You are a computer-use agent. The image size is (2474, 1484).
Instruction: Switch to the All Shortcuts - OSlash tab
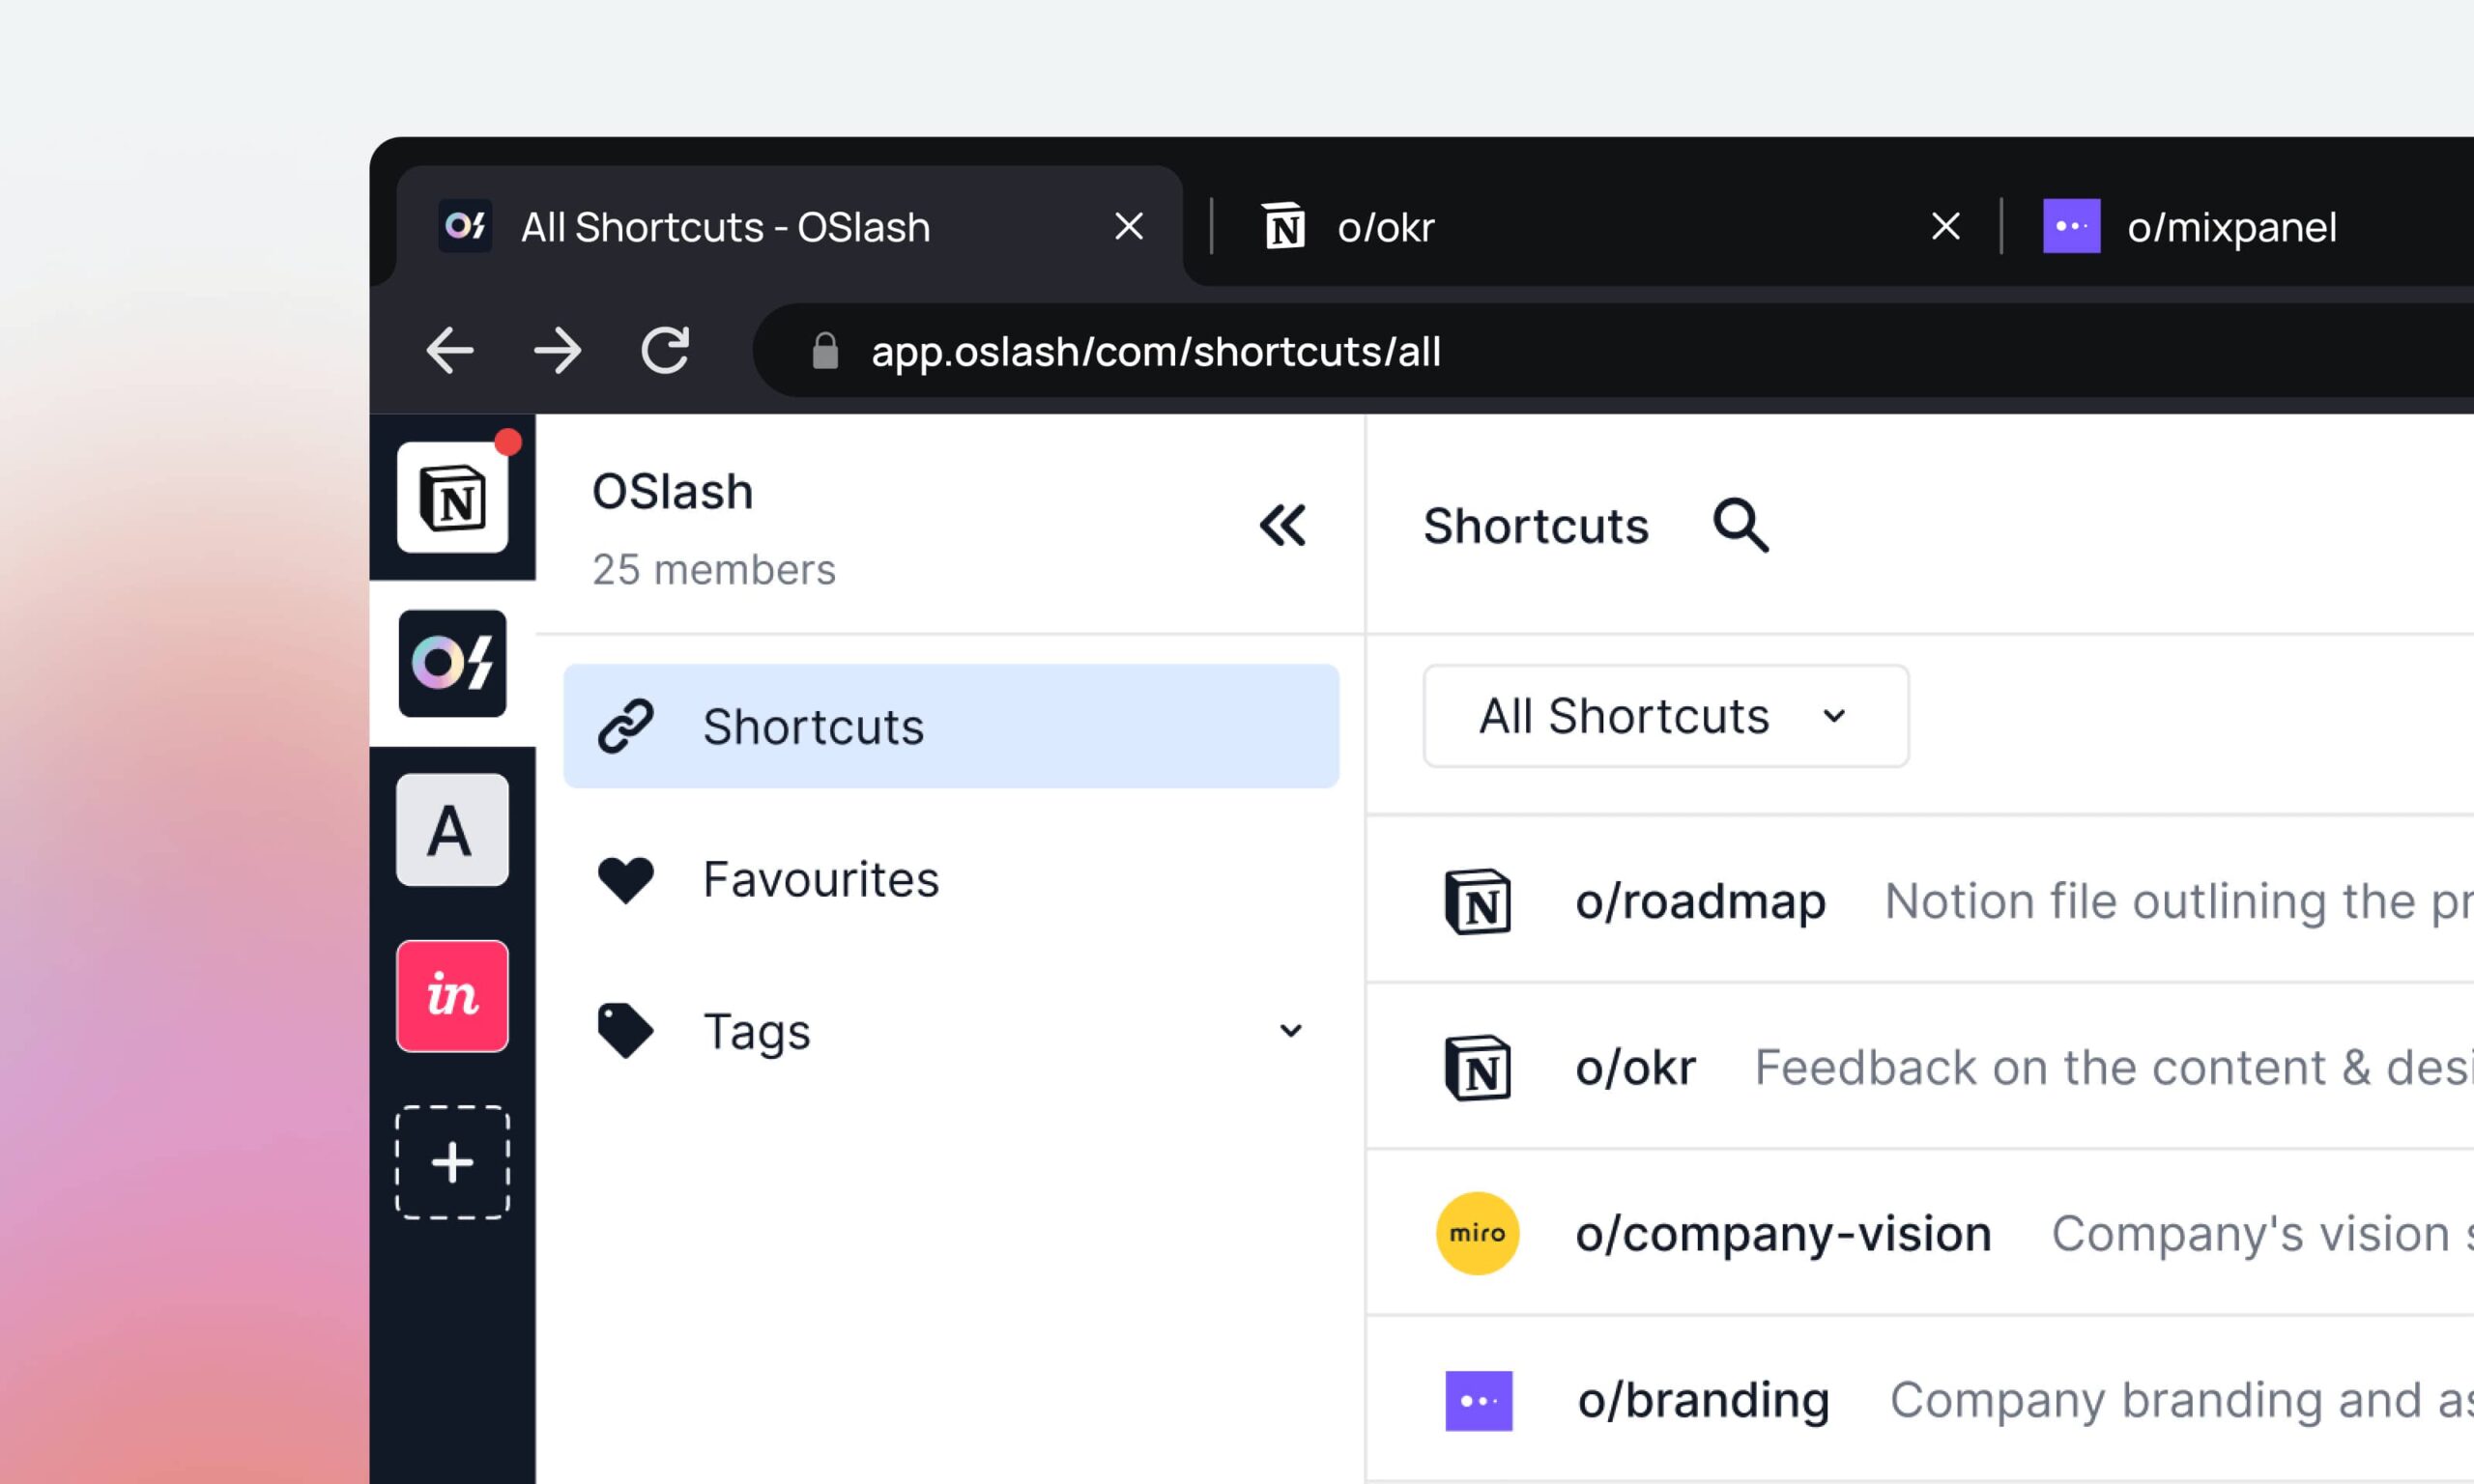(790, 226)
